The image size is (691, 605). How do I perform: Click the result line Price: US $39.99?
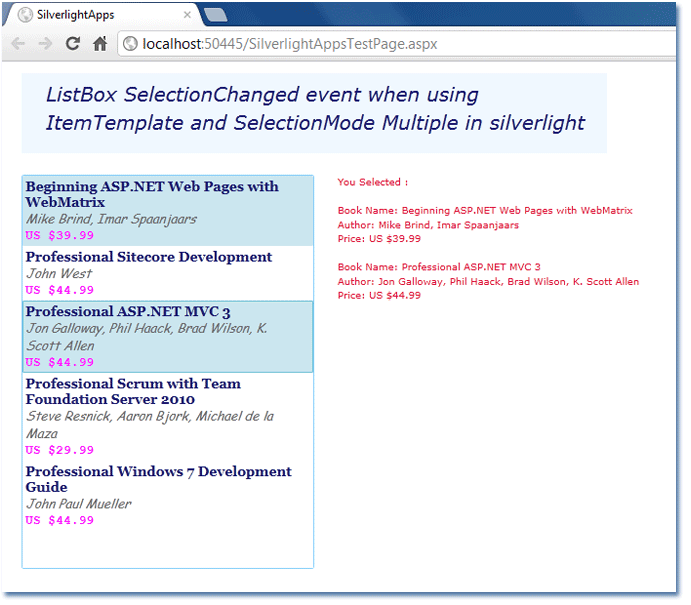click(379, 239)
